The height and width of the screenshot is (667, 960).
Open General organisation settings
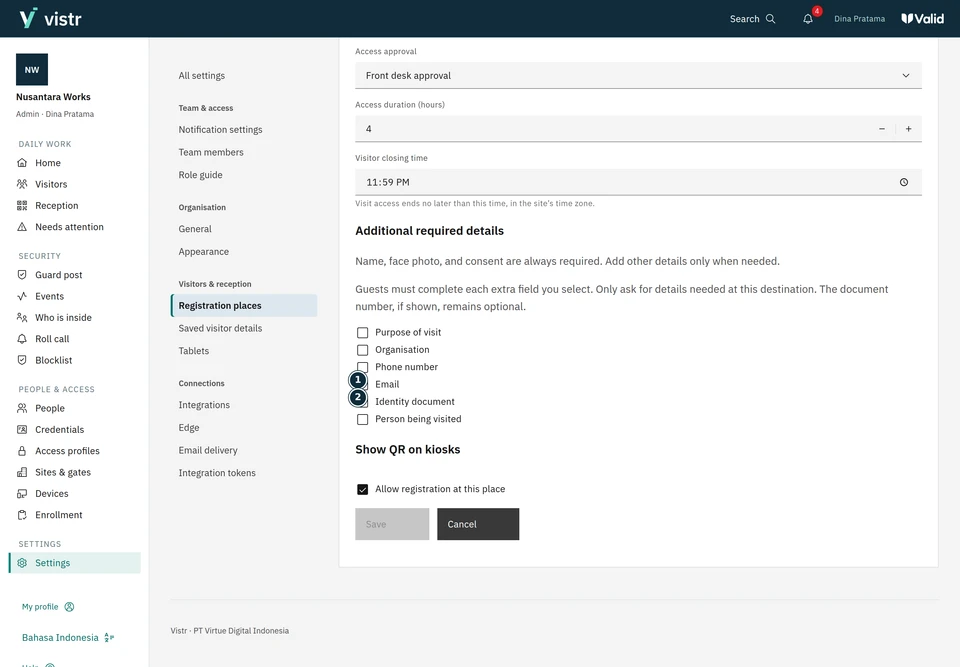pyautogui.click(x=195, y=229)
